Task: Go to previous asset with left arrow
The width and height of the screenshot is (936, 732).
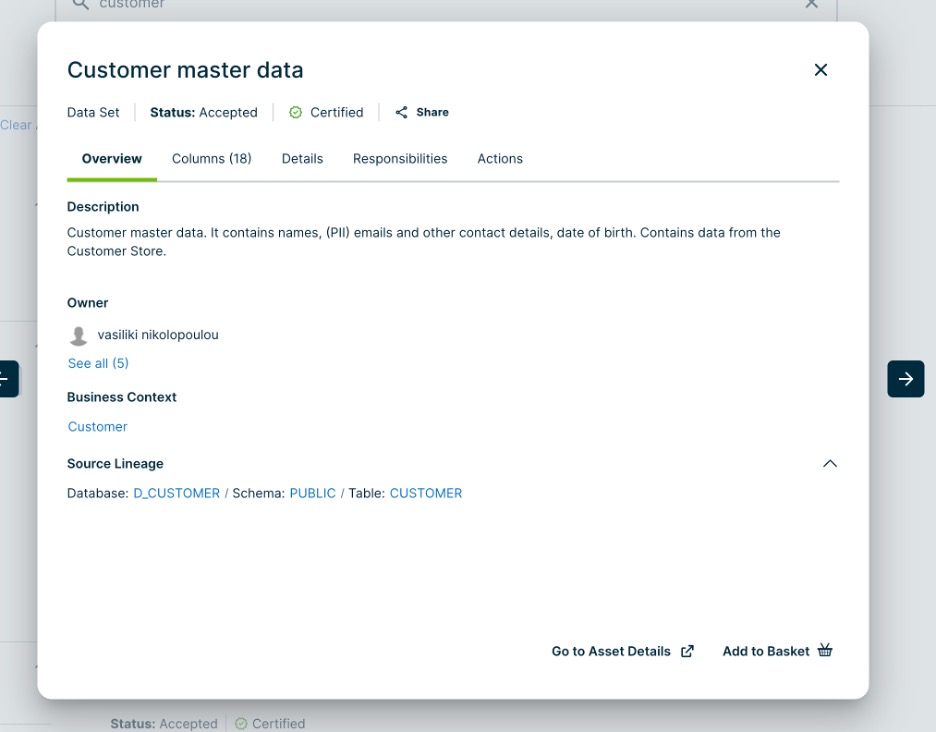Action: point(6,379)
